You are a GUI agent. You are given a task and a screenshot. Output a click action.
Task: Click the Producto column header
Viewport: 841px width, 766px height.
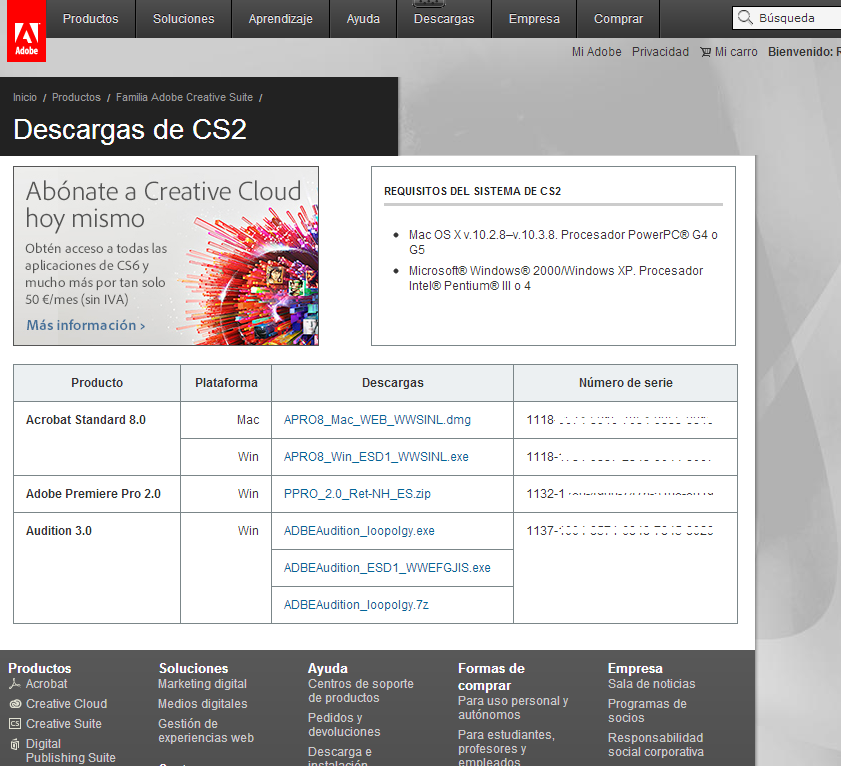[97, 383]
